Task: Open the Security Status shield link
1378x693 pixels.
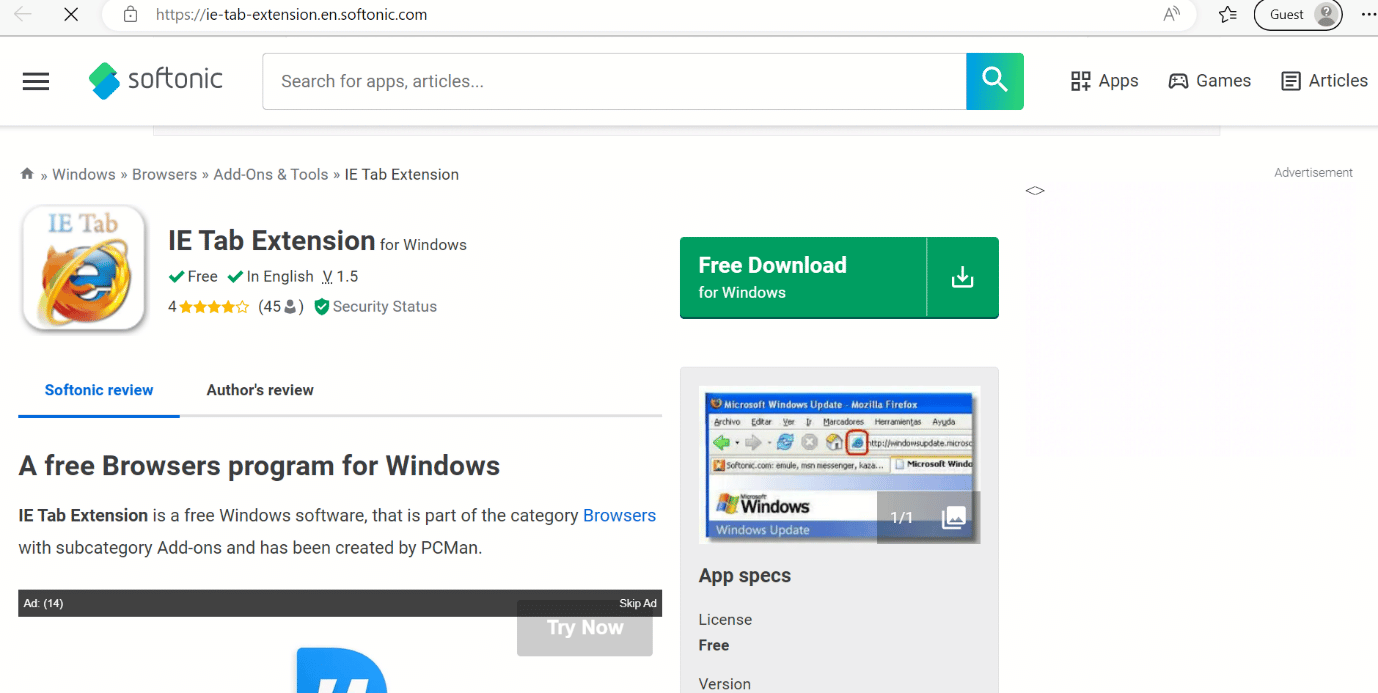Action: (x=375, y=307)
